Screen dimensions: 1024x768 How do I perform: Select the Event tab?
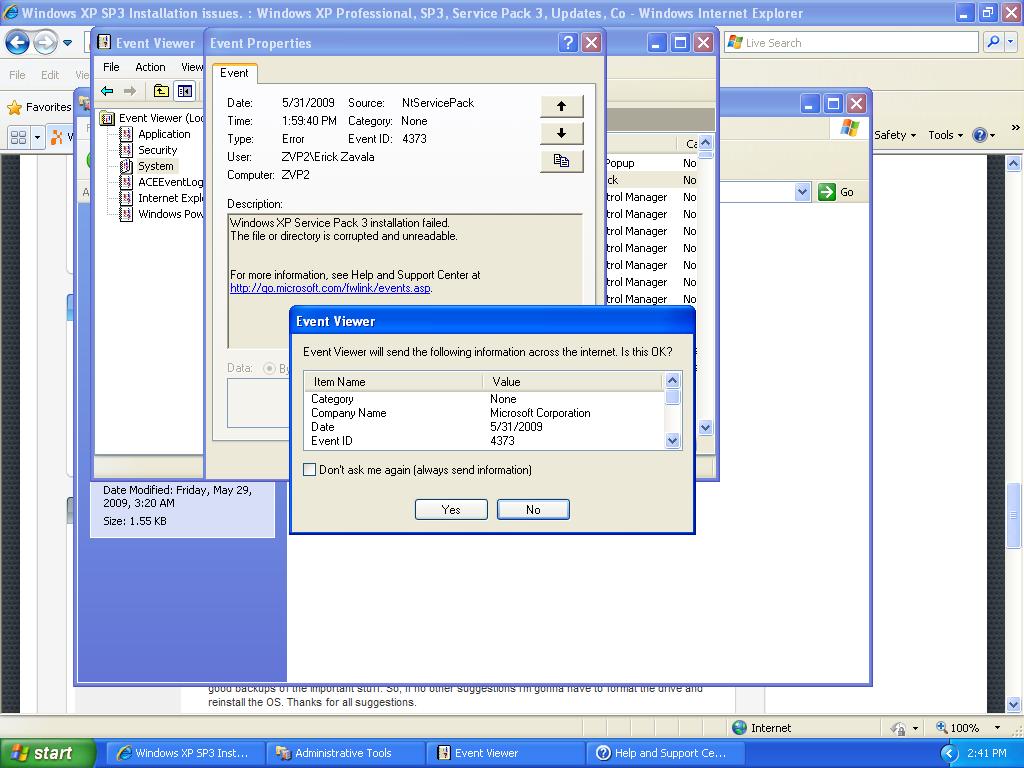tap(234, 73)
